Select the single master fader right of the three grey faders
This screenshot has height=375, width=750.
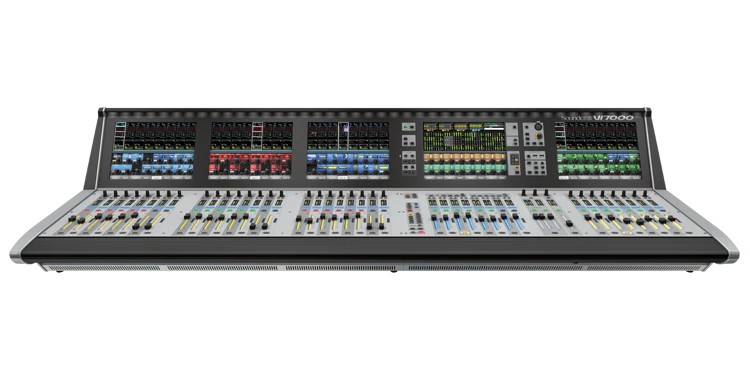click(x=569, y=223)
